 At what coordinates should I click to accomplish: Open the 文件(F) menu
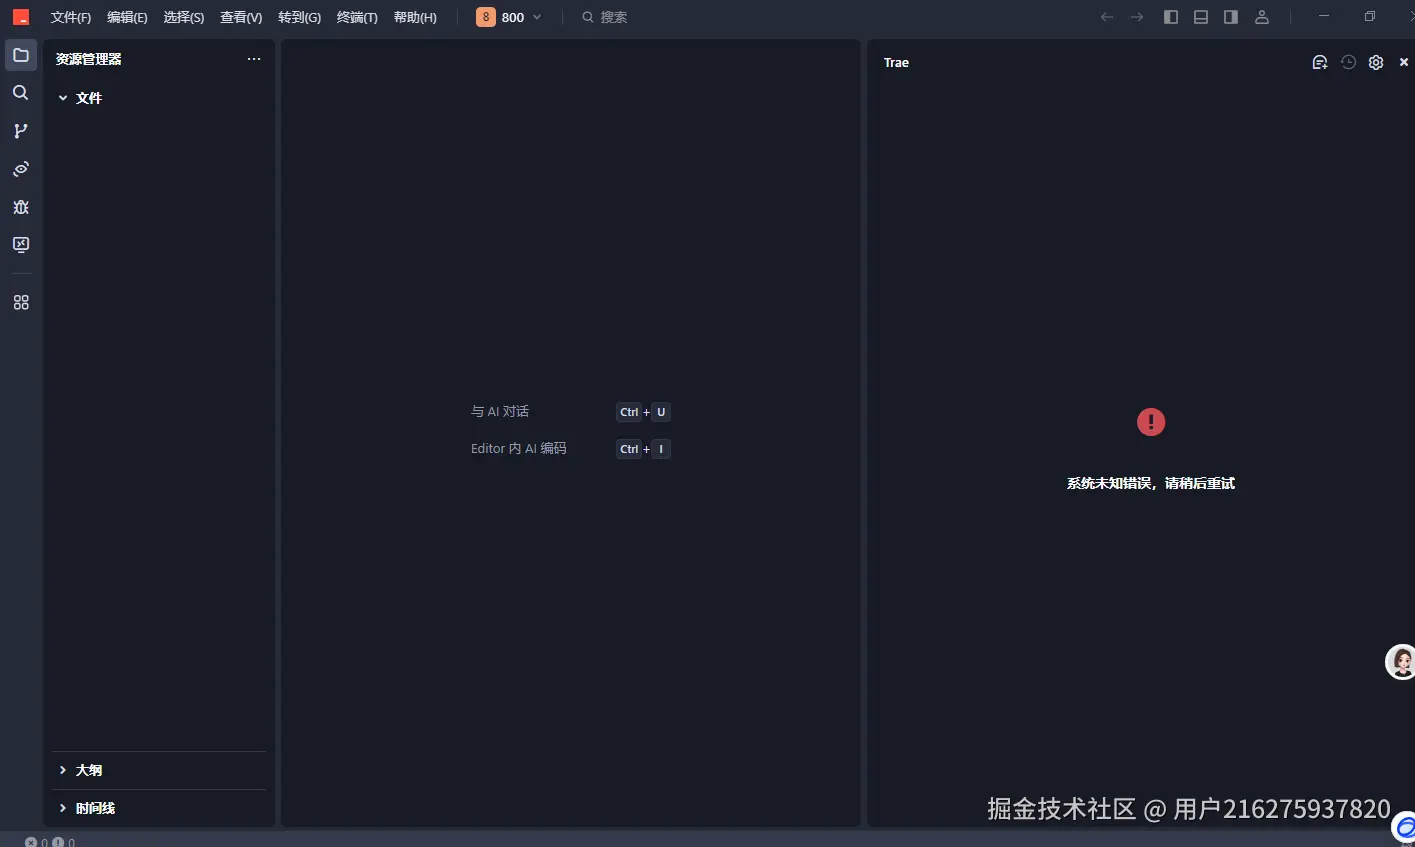click(x=69, y=16)
